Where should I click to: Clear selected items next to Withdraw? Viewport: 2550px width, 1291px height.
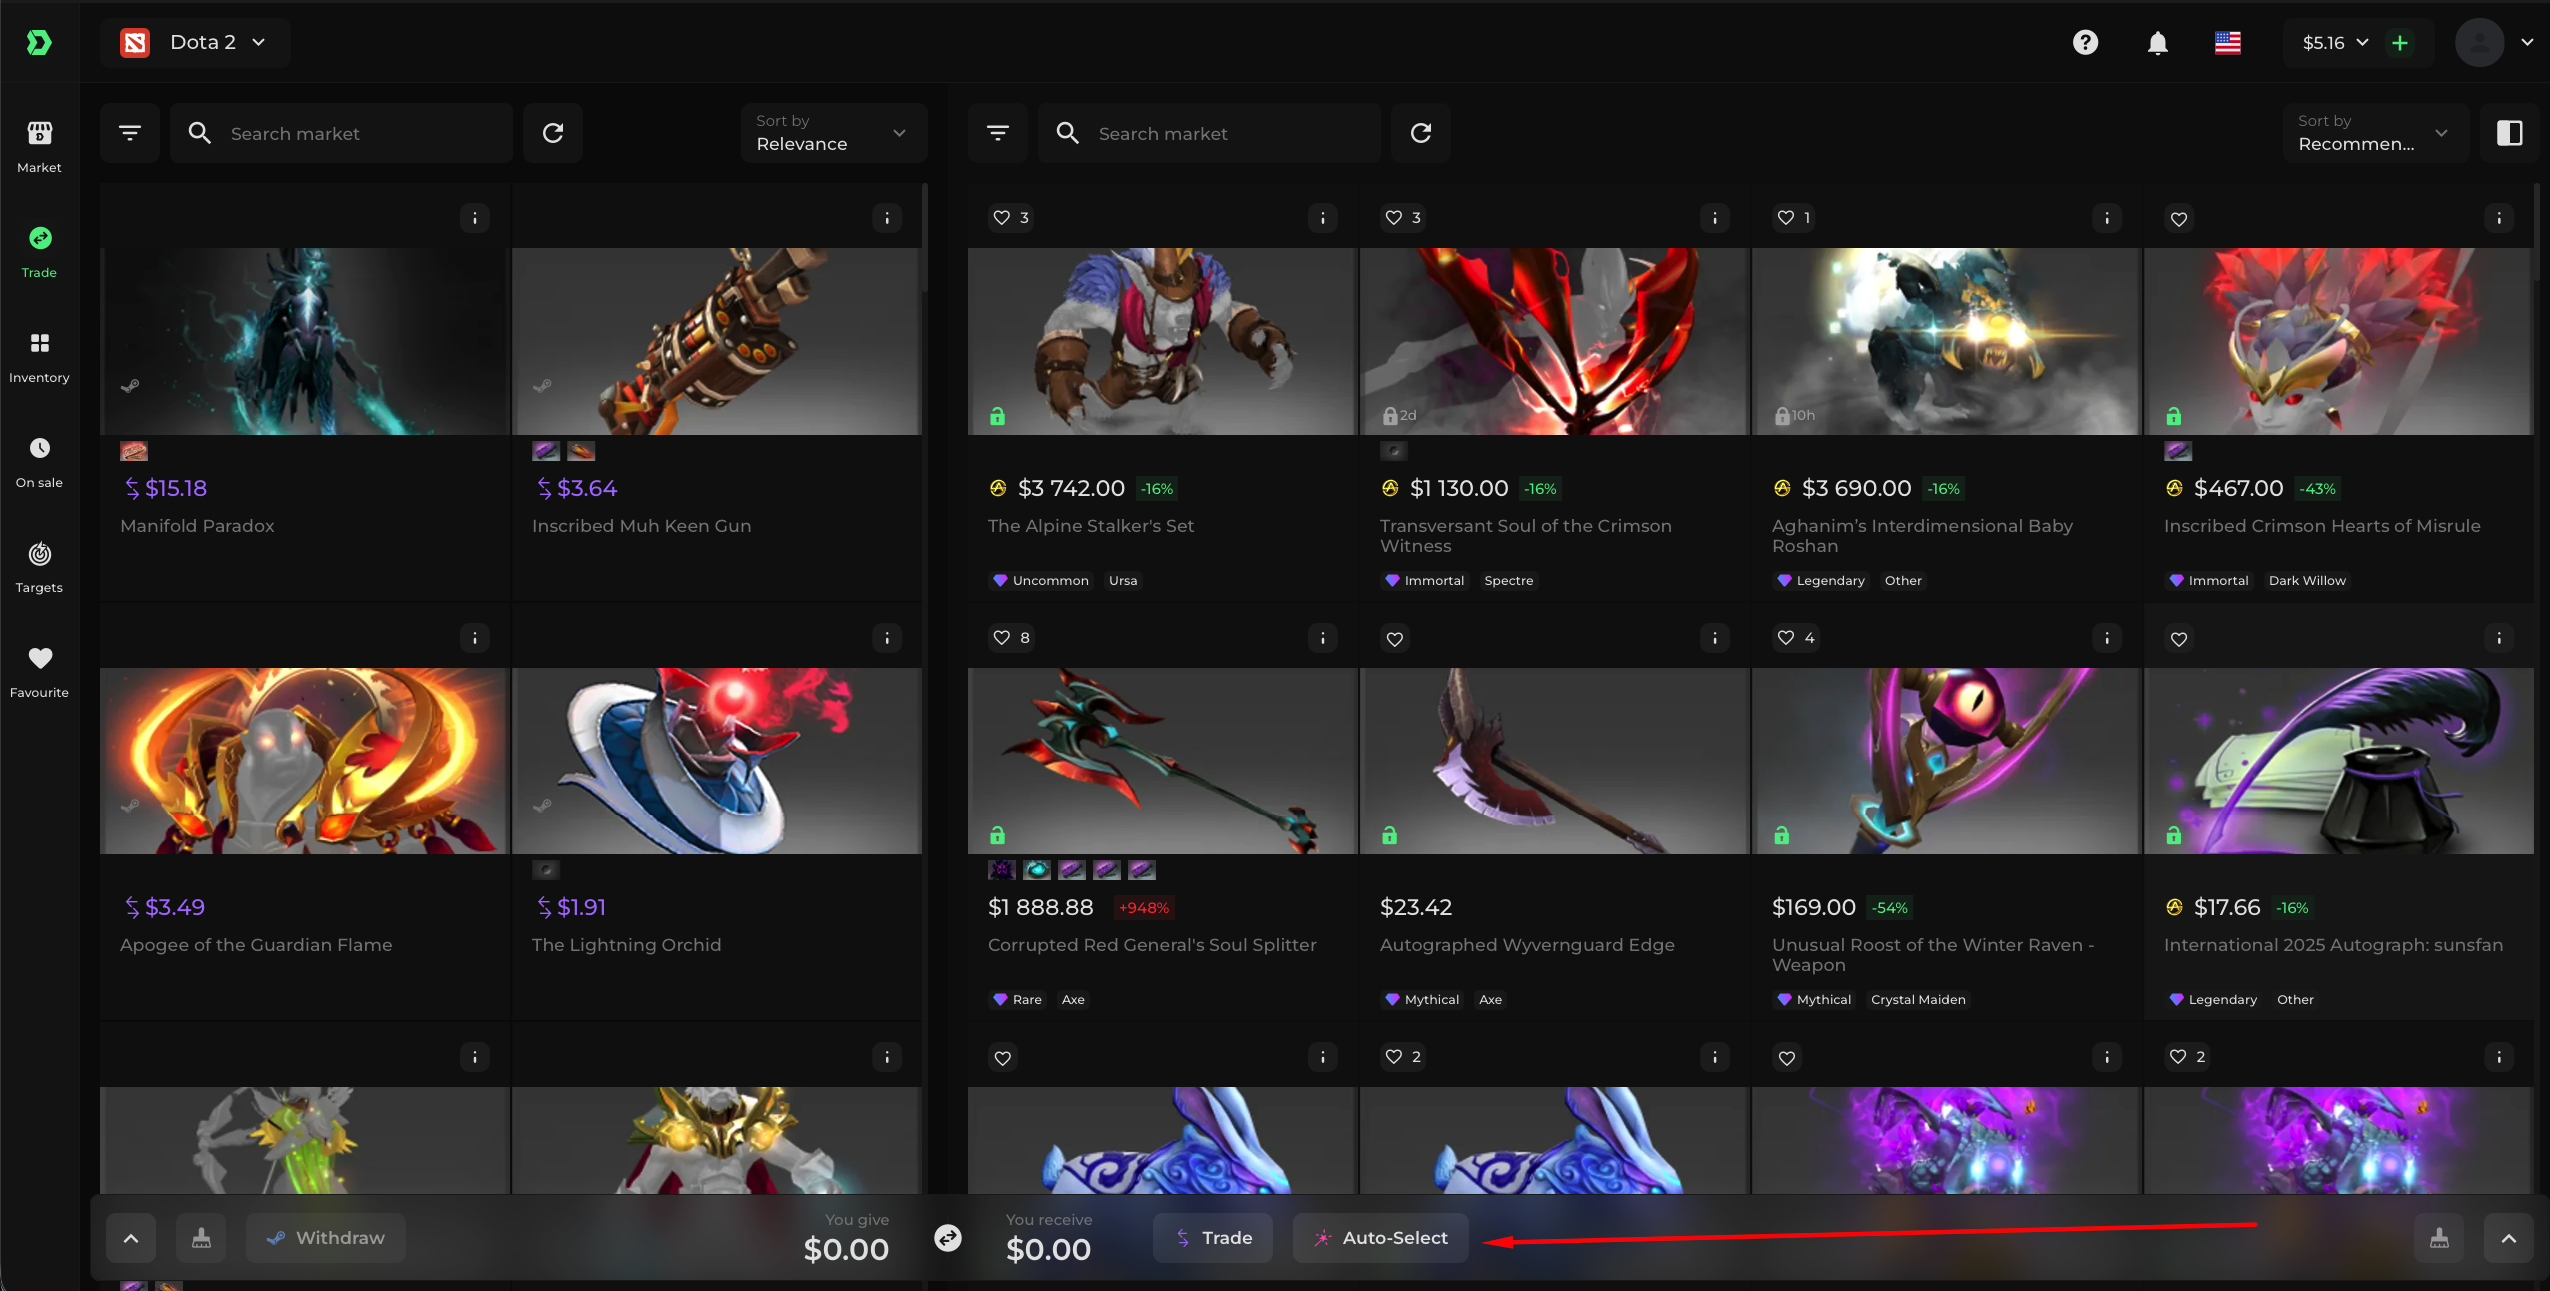(201, 1238)
